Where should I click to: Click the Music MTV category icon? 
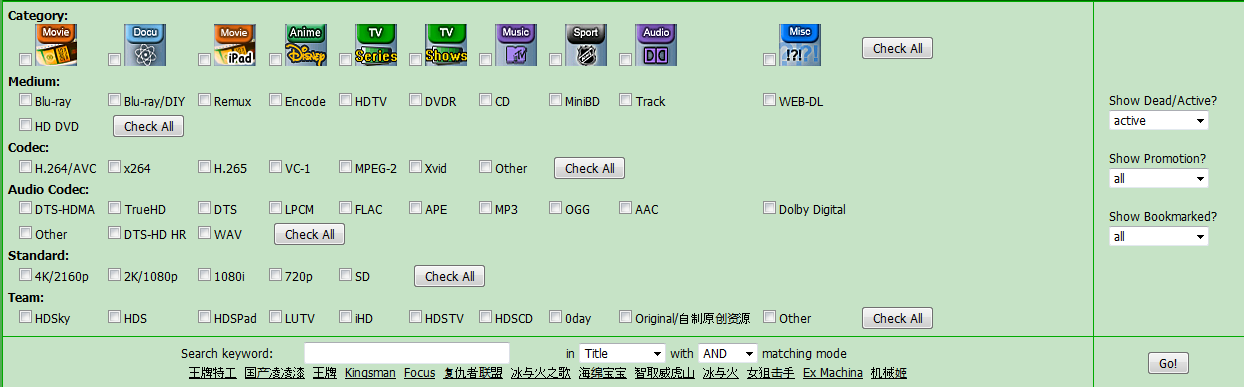tap(516, 45)
